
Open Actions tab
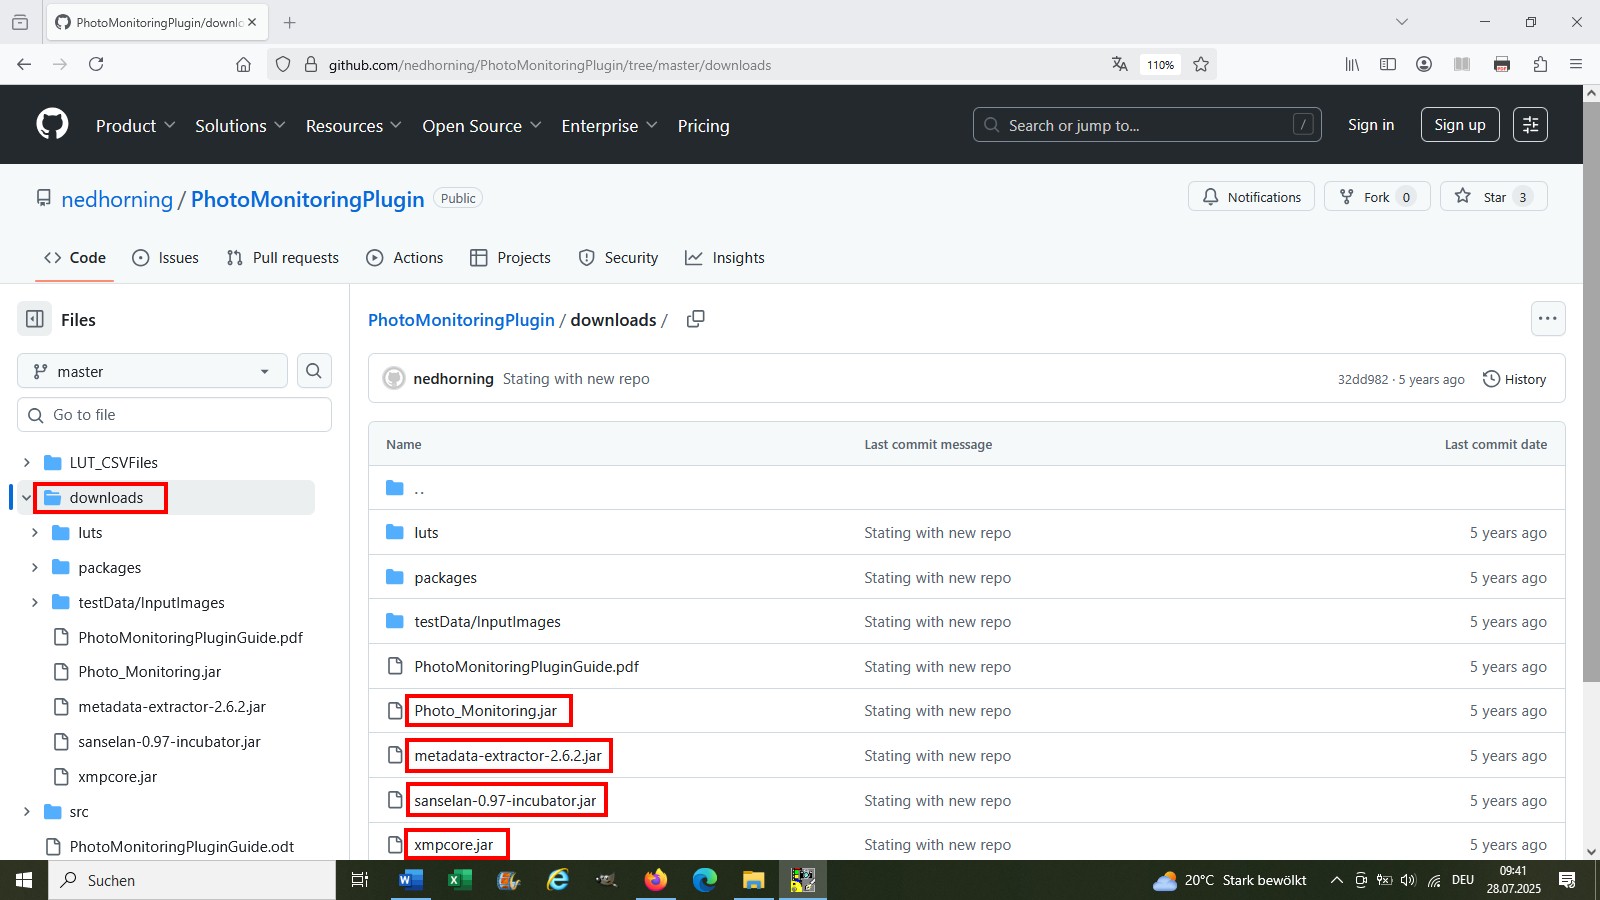click(x=405, y=257)
